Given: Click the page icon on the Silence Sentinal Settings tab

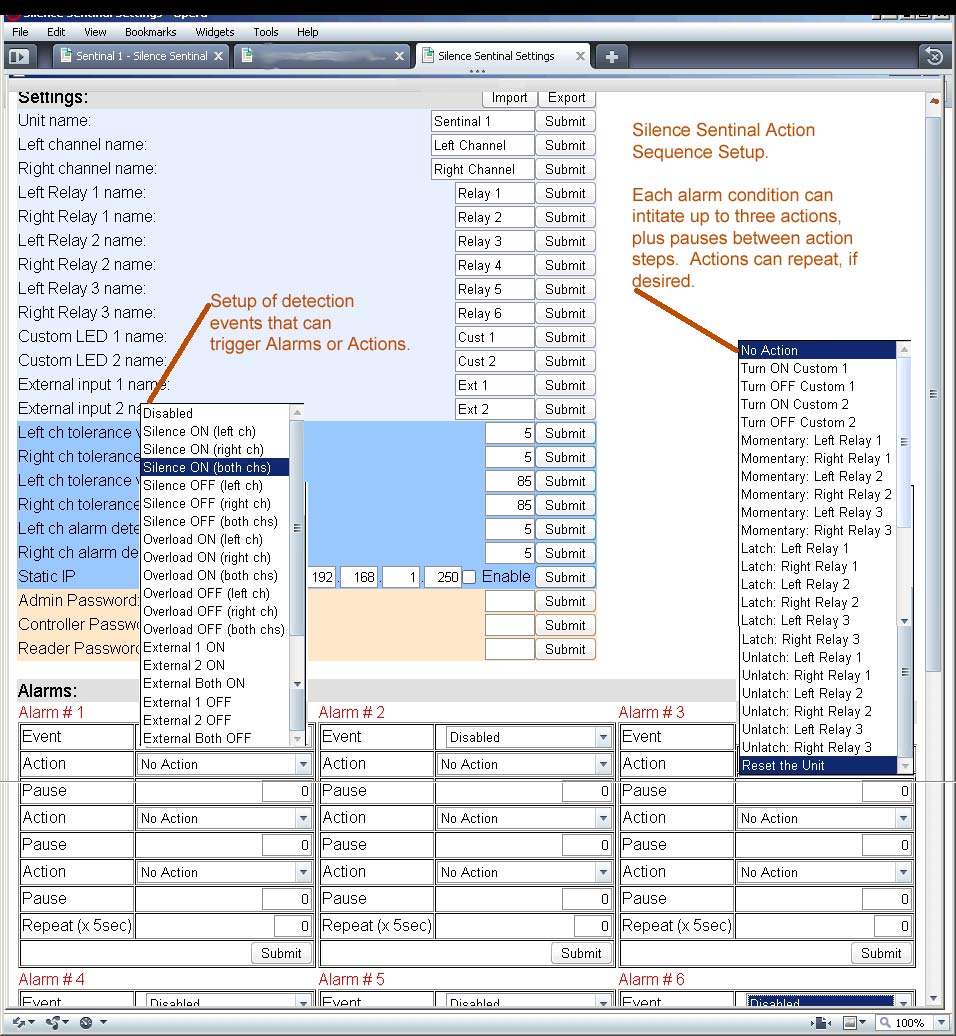Looking at the screenshot, I should pyautogui.click(x=426, y=57).
